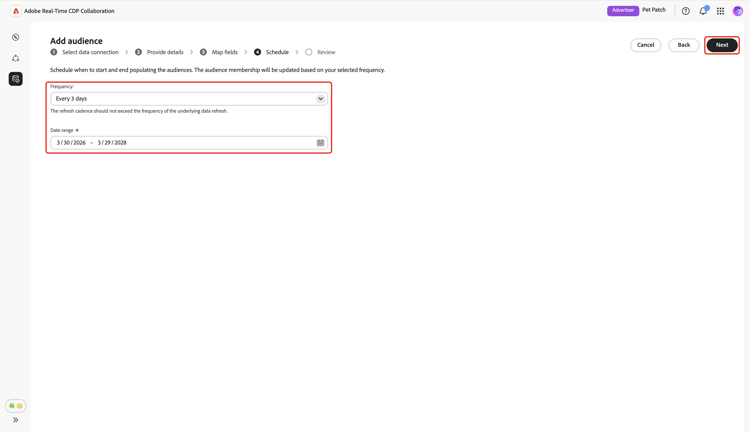Click the Back button
The width and height of the screenshot is (750, 432).
tap(684, 45)
